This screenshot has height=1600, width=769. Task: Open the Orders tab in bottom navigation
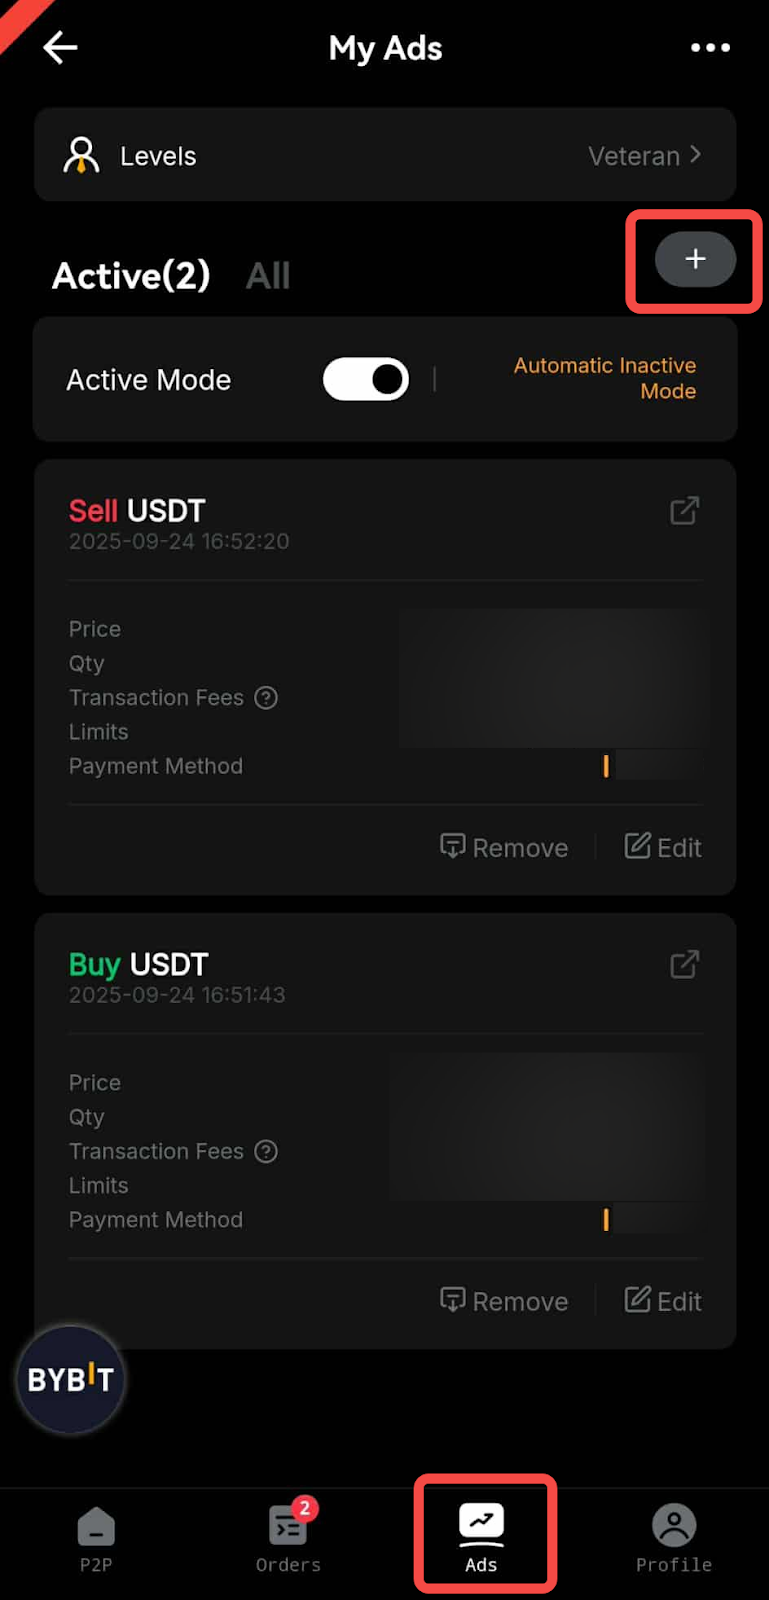point(288,1537)
